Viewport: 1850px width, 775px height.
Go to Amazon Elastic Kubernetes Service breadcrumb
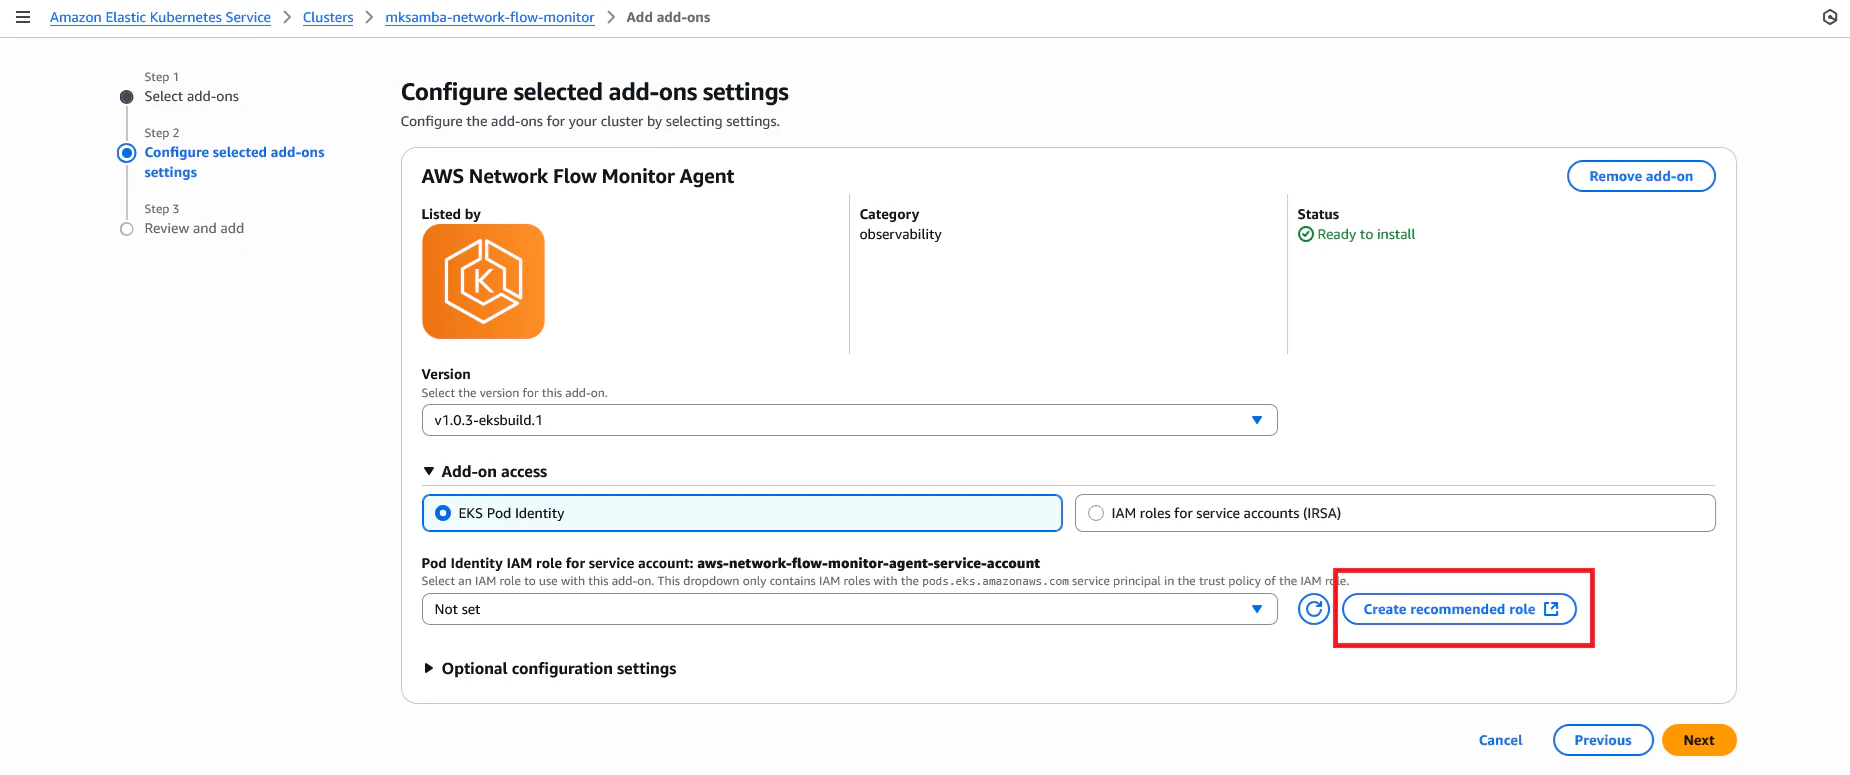(x=160, y=17)
